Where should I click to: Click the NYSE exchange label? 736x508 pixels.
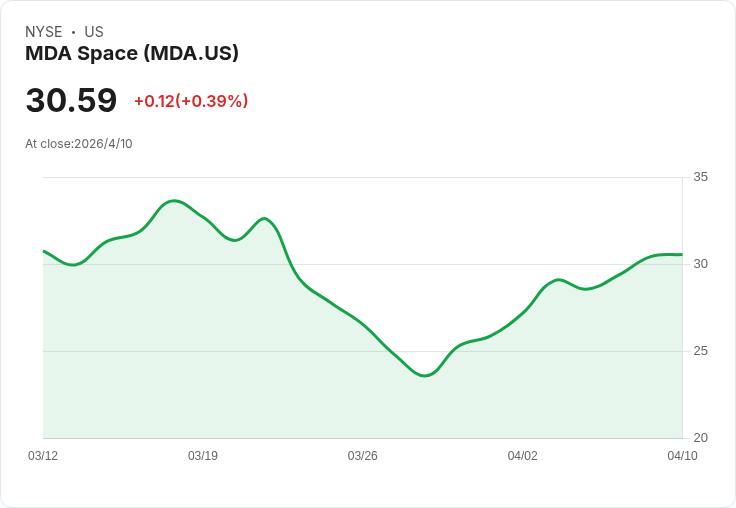[x=44, y=32]
